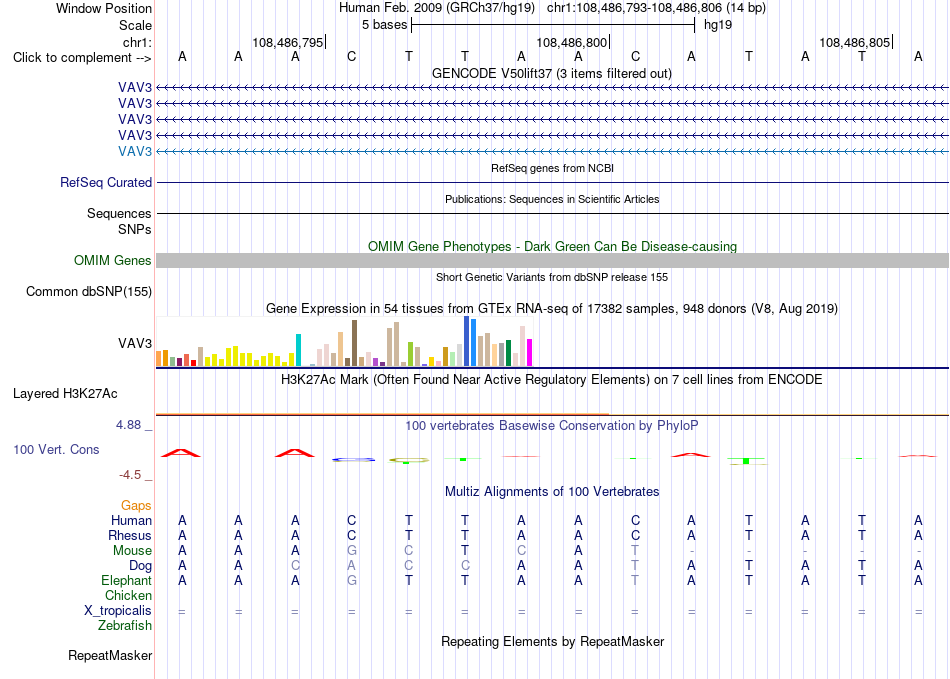Select the Mouse species label

click(132, 551)
